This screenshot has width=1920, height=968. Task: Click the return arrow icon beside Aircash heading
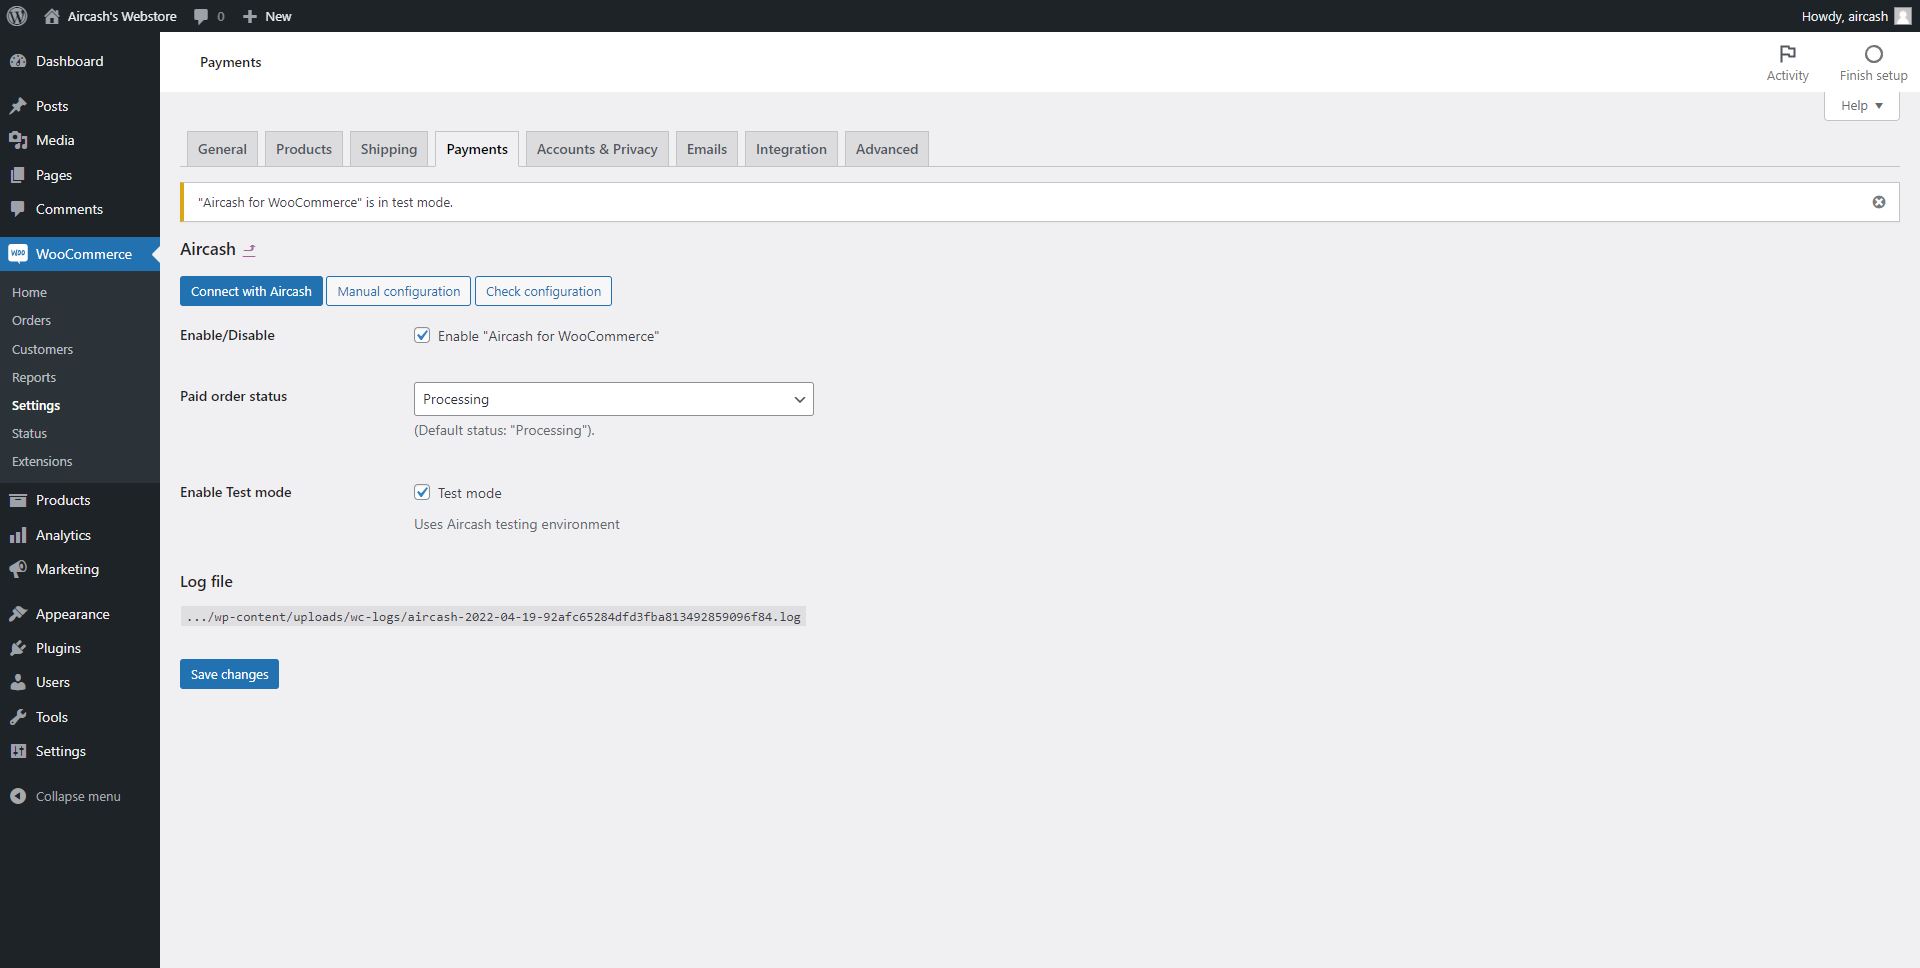tap(250, 250)
